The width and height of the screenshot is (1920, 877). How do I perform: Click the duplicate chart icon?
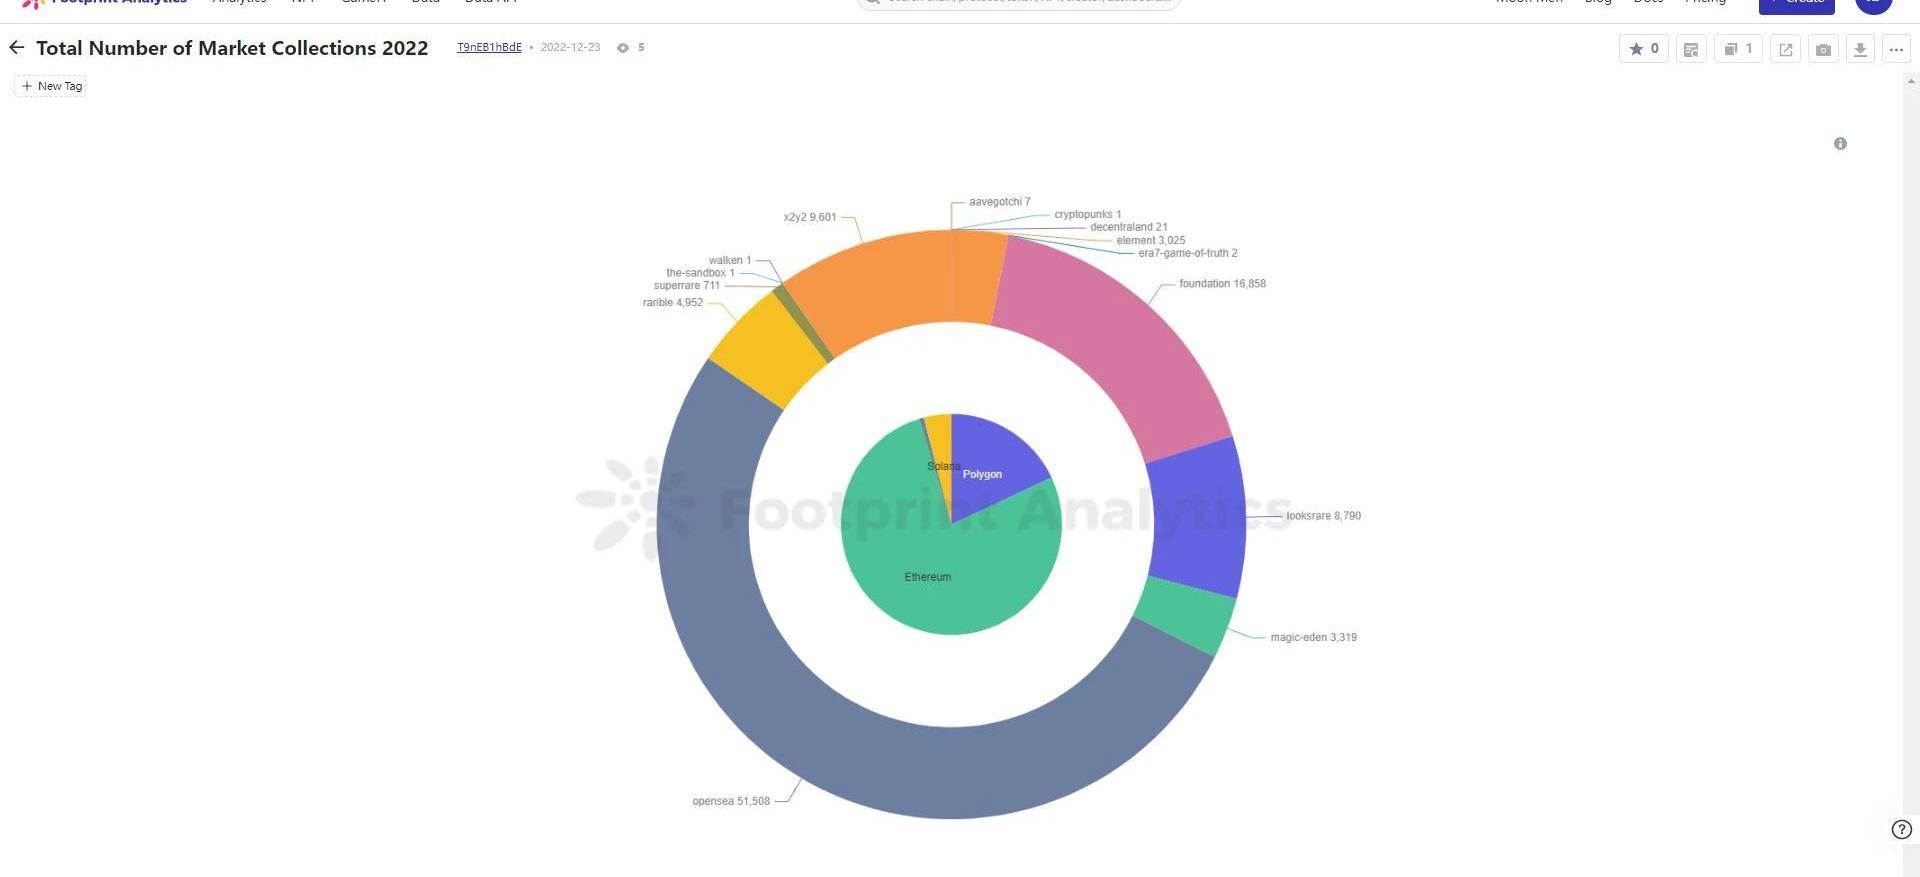tap(1738, 49)
